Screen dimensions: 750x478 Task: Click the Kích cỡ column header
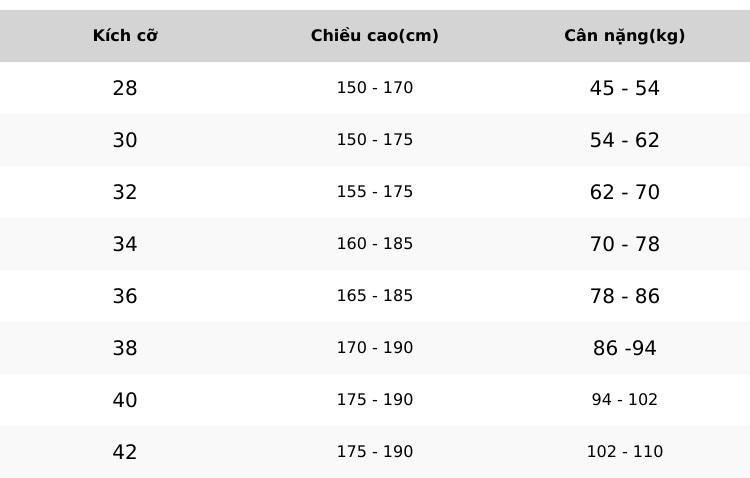(125, 35)
